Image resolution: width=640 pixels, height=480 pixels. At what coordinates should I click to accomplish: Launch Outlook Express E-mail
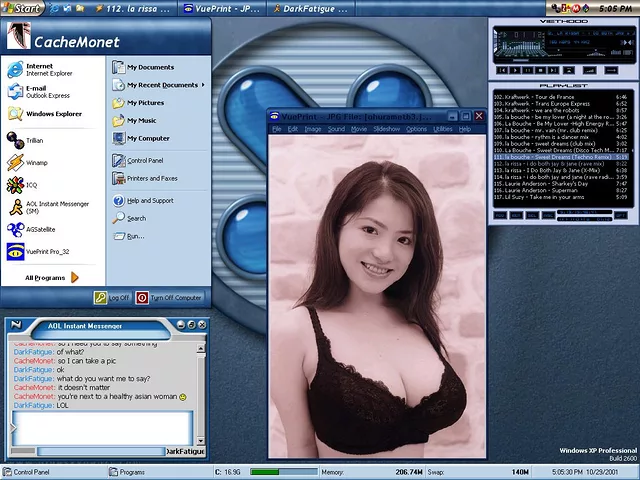click(x=40, y=92)
